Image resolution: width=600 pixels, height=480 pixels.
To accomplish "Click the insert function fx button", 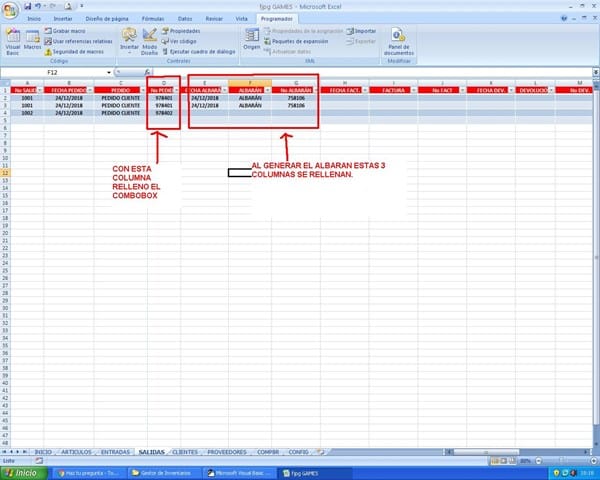I will click(x=147, y=72).
